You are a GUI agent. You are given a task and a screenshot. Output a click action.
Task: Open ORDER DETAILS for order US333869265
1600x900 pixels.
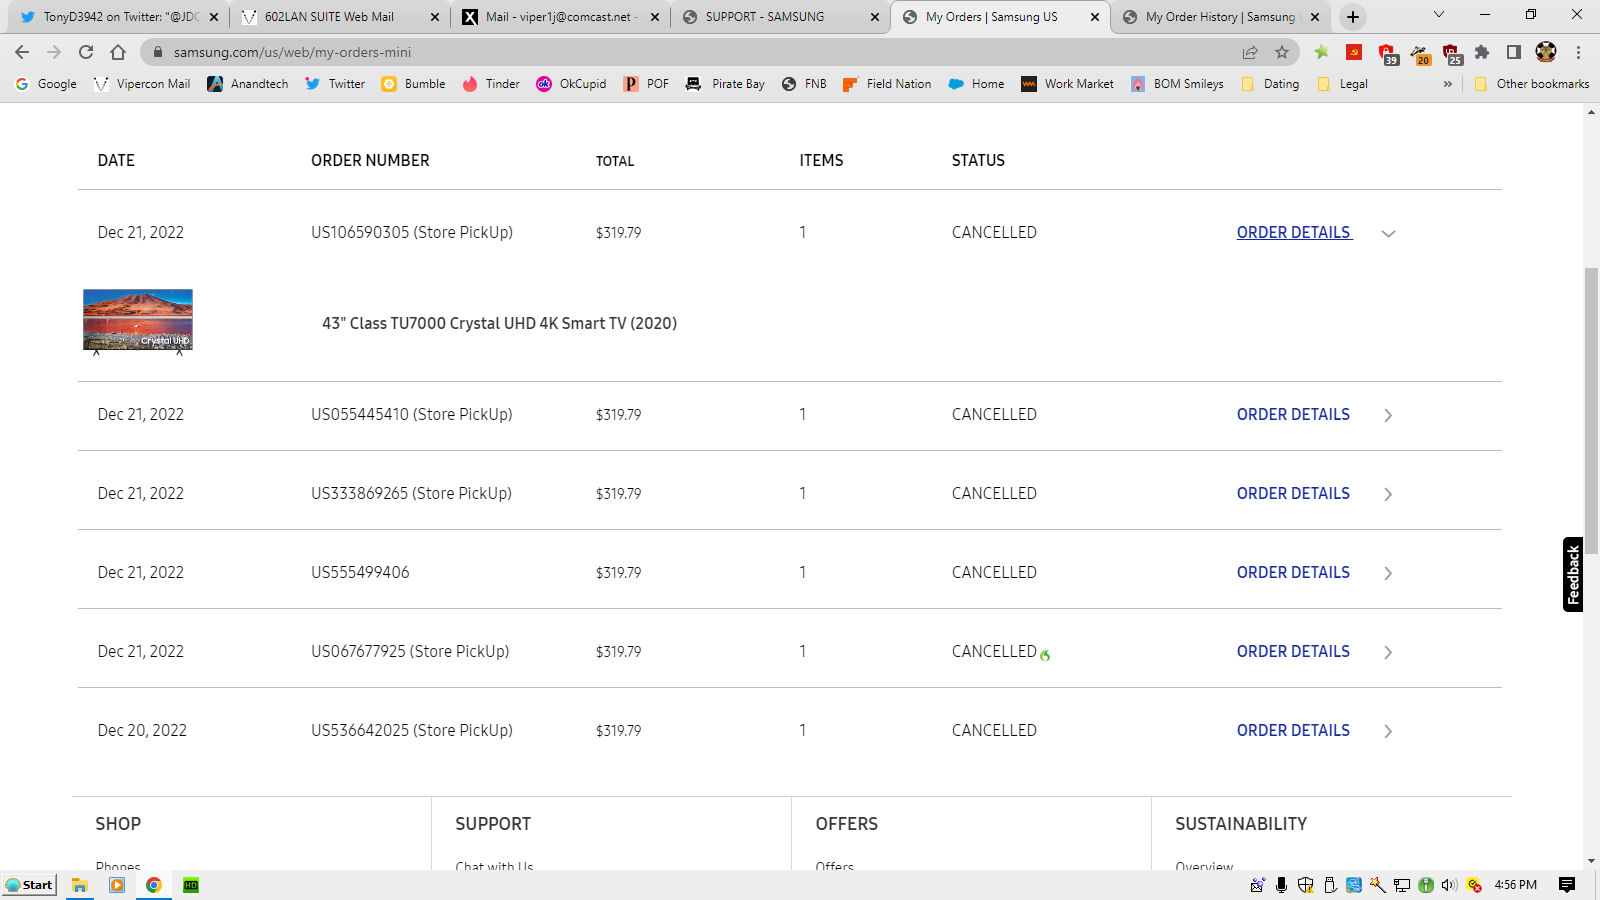(x=1293, y=493)
